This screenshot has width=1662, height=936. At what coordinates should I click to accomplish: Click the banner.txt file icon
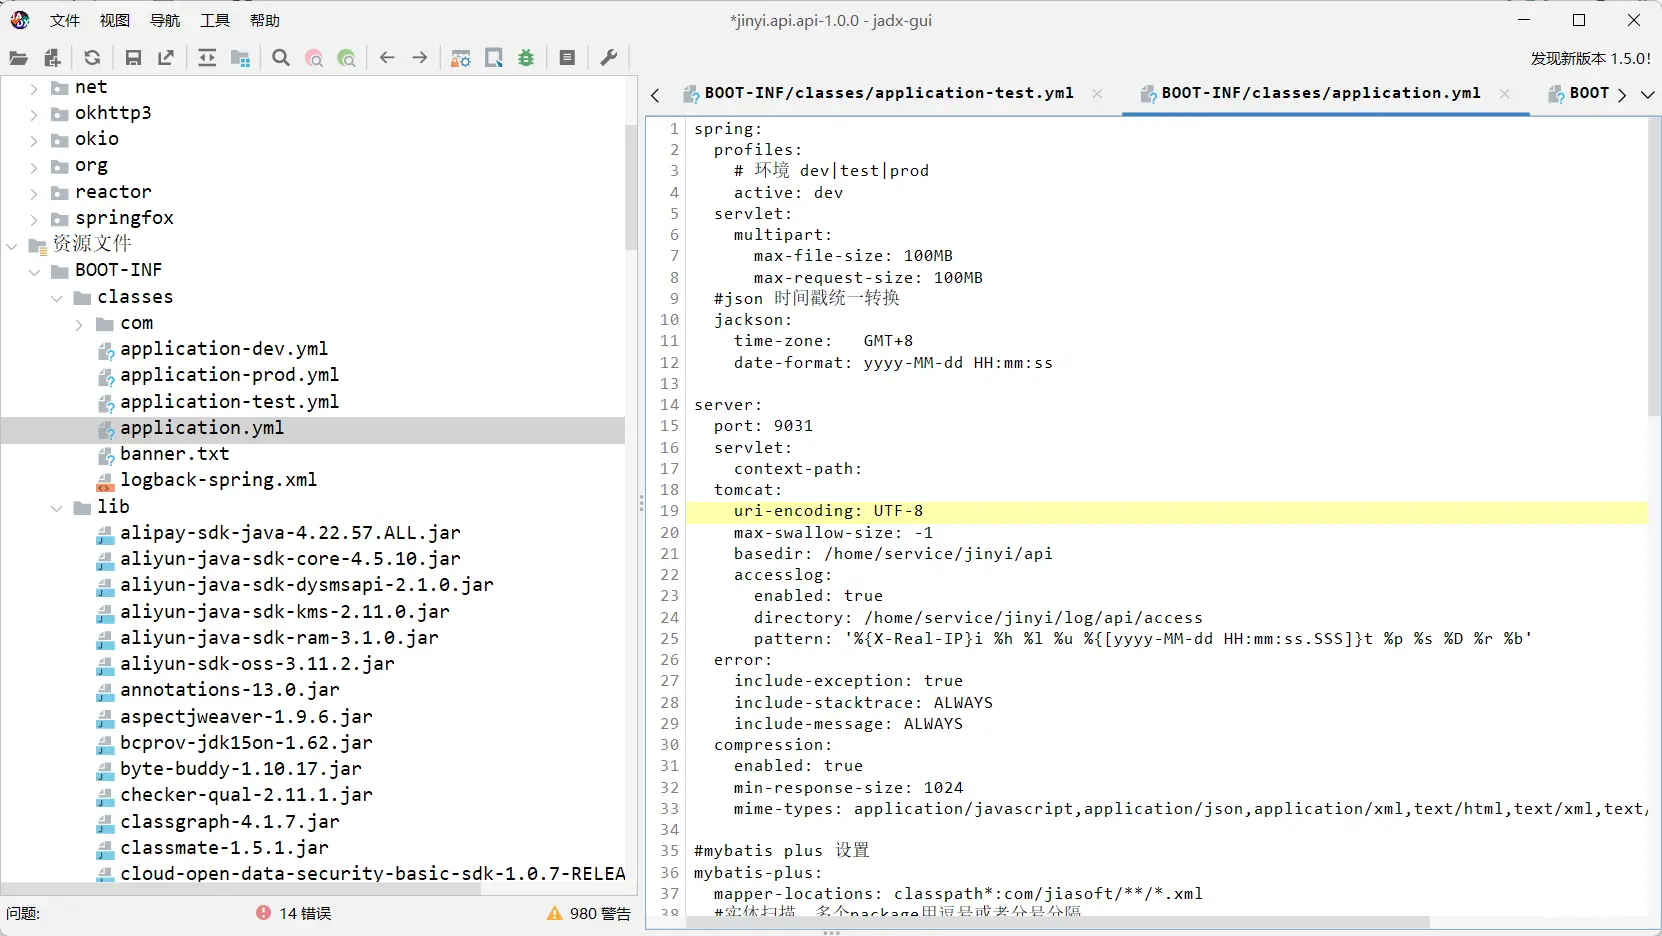click(x=105, y=455)
